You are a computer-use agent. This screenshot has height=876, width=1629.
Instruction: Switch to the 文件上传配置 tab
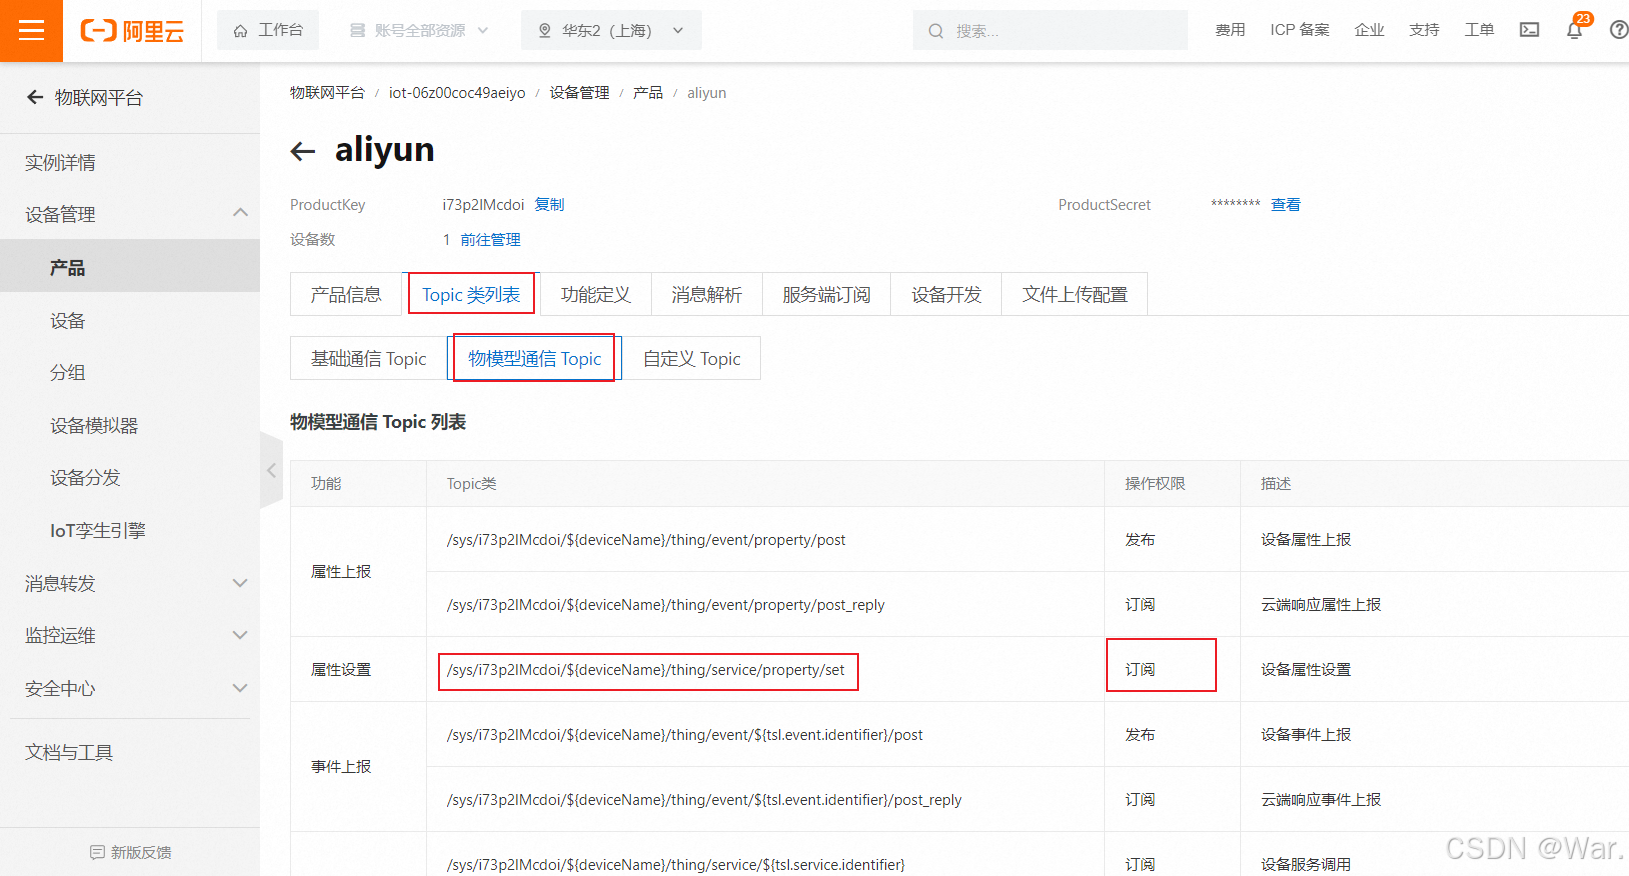click(x=1075, y=294)
